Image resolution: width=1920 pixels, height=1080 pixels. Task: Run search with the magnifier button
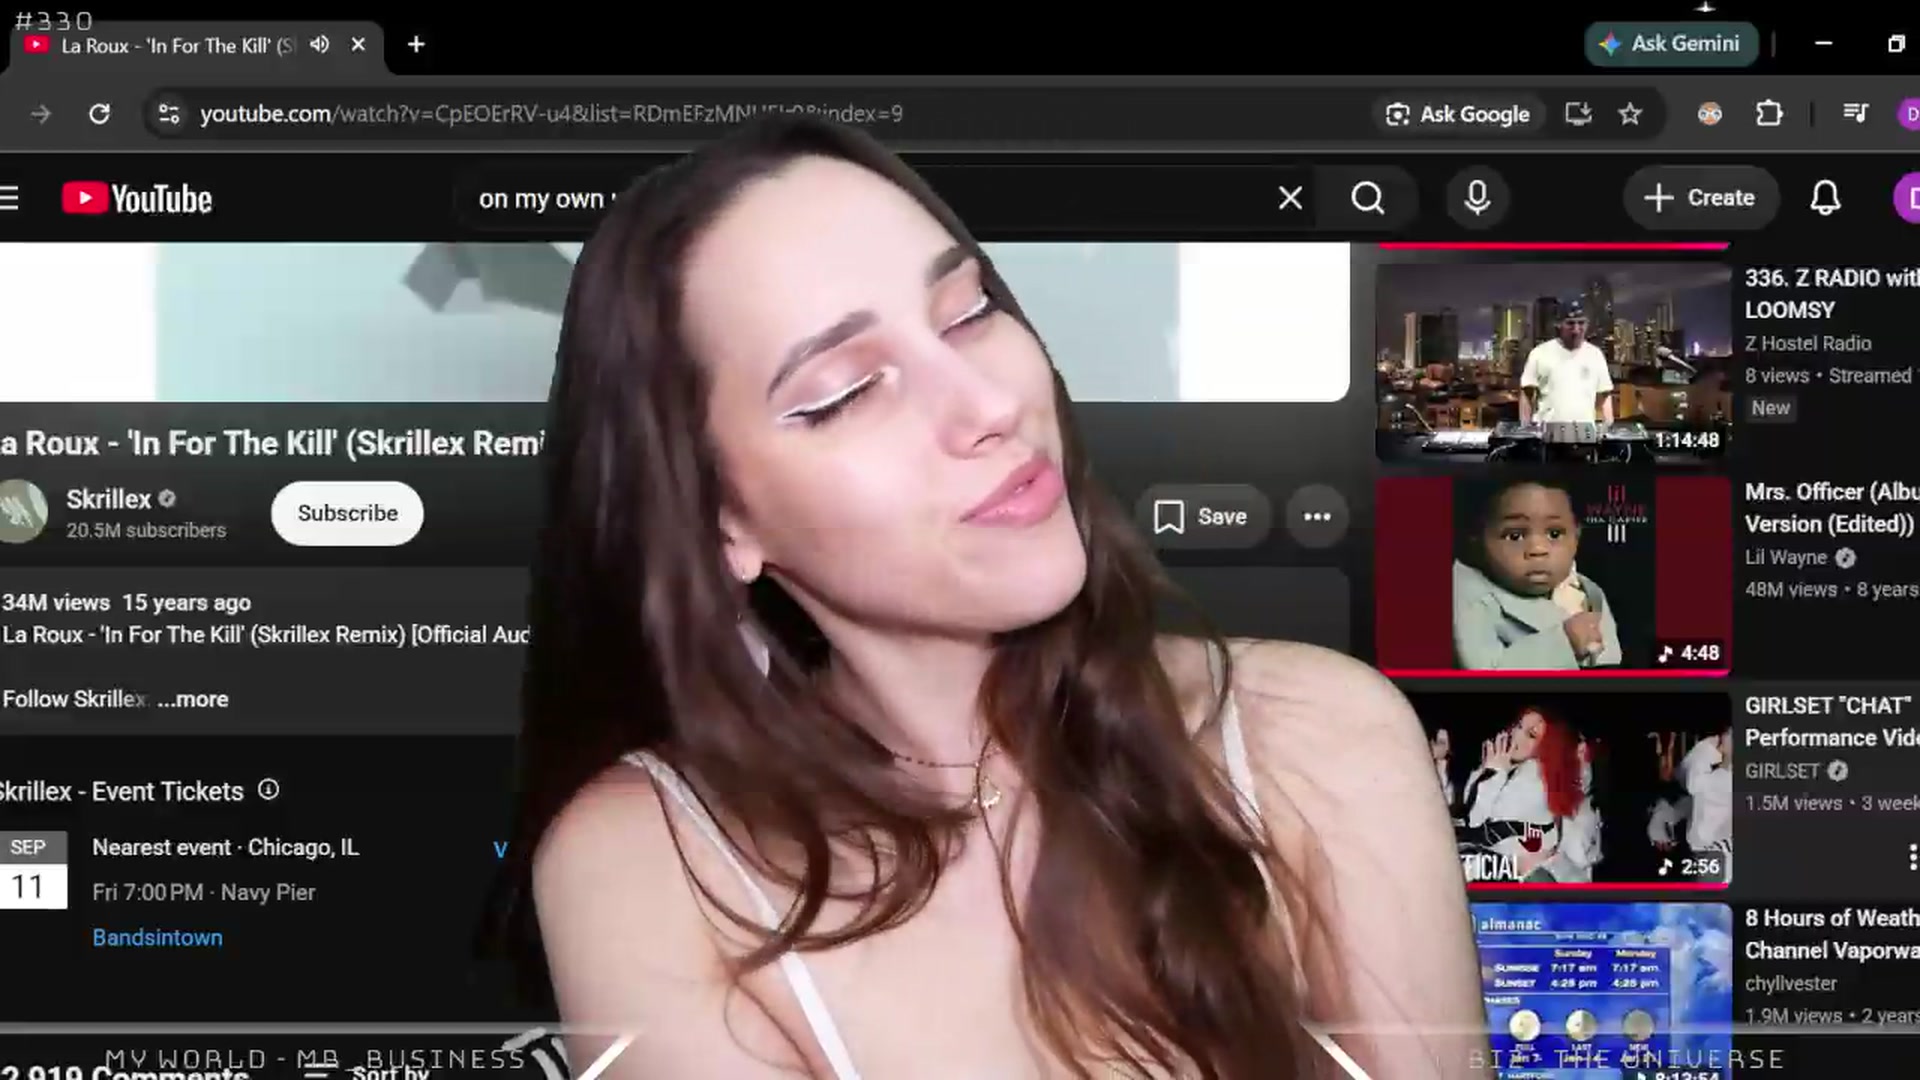[x=1368, y=198]
